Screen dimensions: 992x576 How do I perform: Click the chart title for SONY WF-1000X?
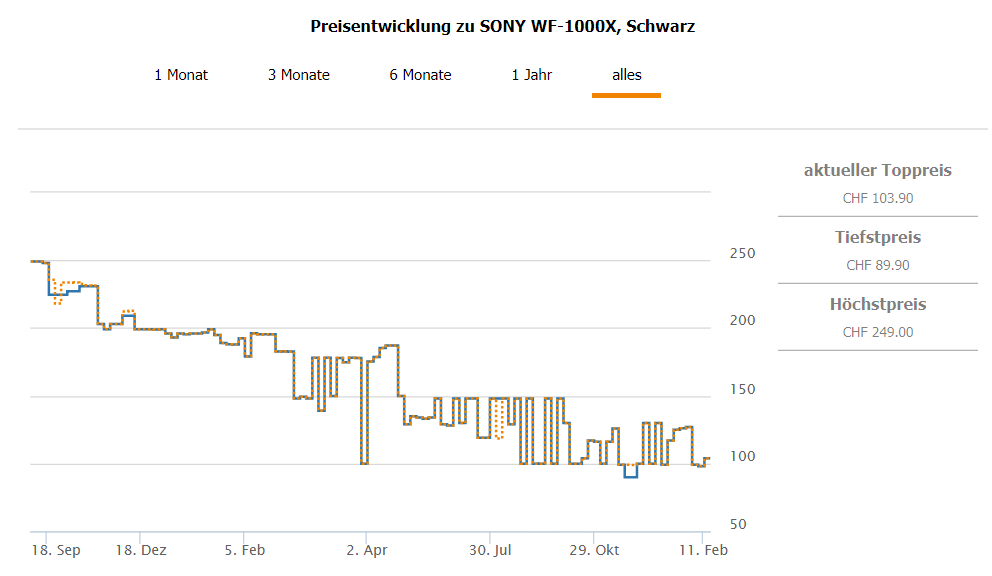click(x=502, y=27)
